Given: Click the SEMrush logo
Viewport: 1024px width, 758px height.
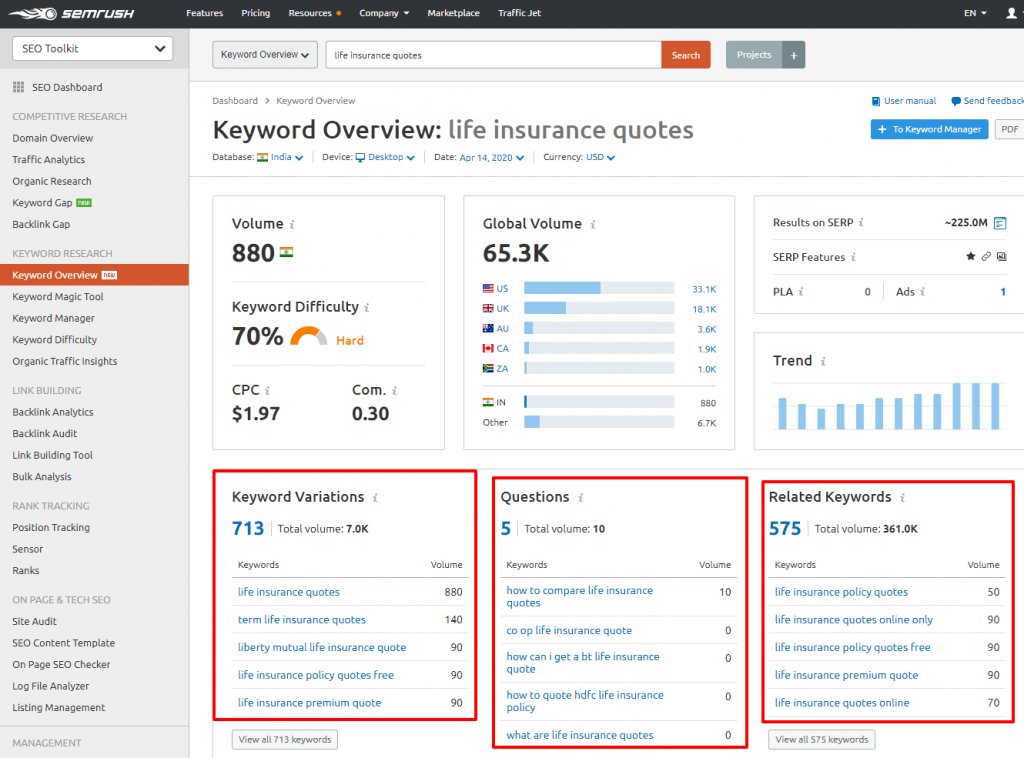Looking at the screenshot, I should click(71, 13).
